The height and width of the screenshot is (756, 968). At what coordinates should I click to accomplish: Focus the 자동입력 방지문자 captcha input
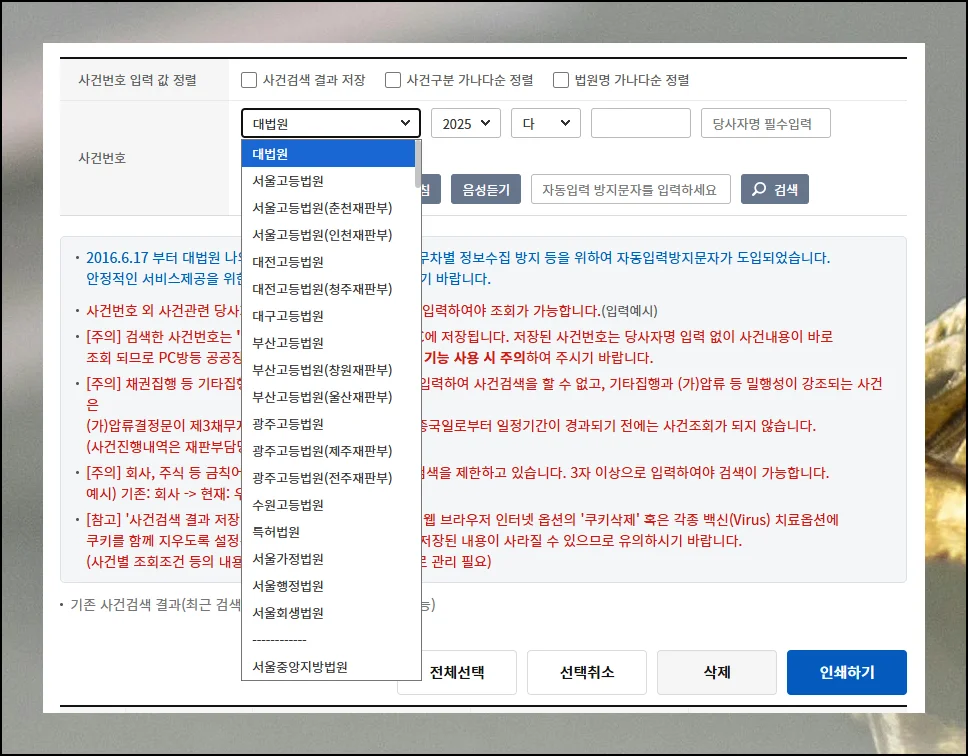pos(630,189)
